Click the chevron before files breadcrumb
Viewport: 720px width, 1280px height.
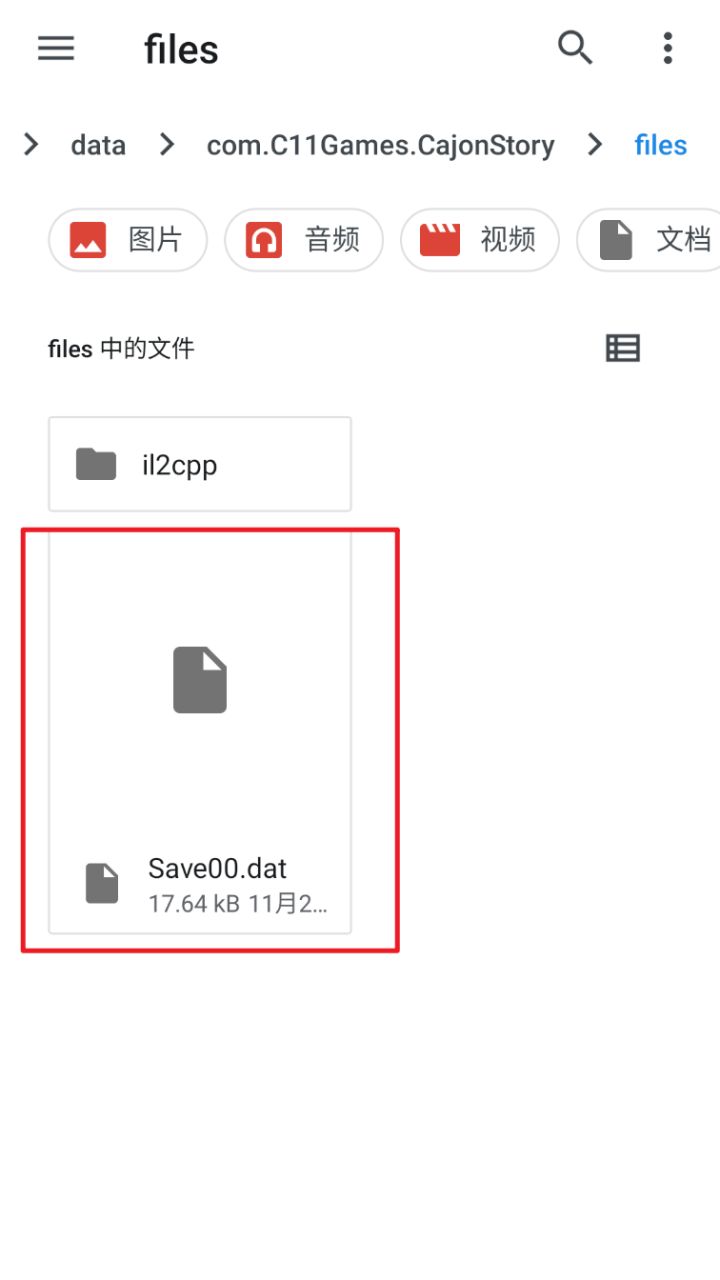coord(595,146)
